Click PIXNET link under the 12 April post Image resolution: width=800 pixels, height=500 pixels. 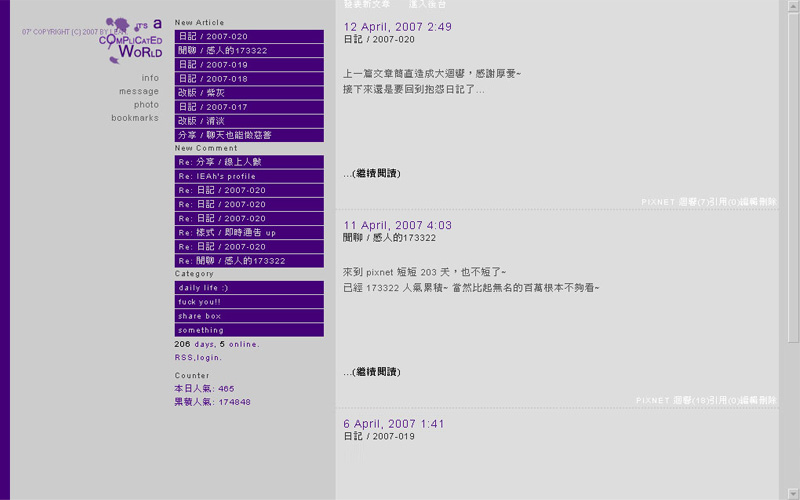(658, 202)
